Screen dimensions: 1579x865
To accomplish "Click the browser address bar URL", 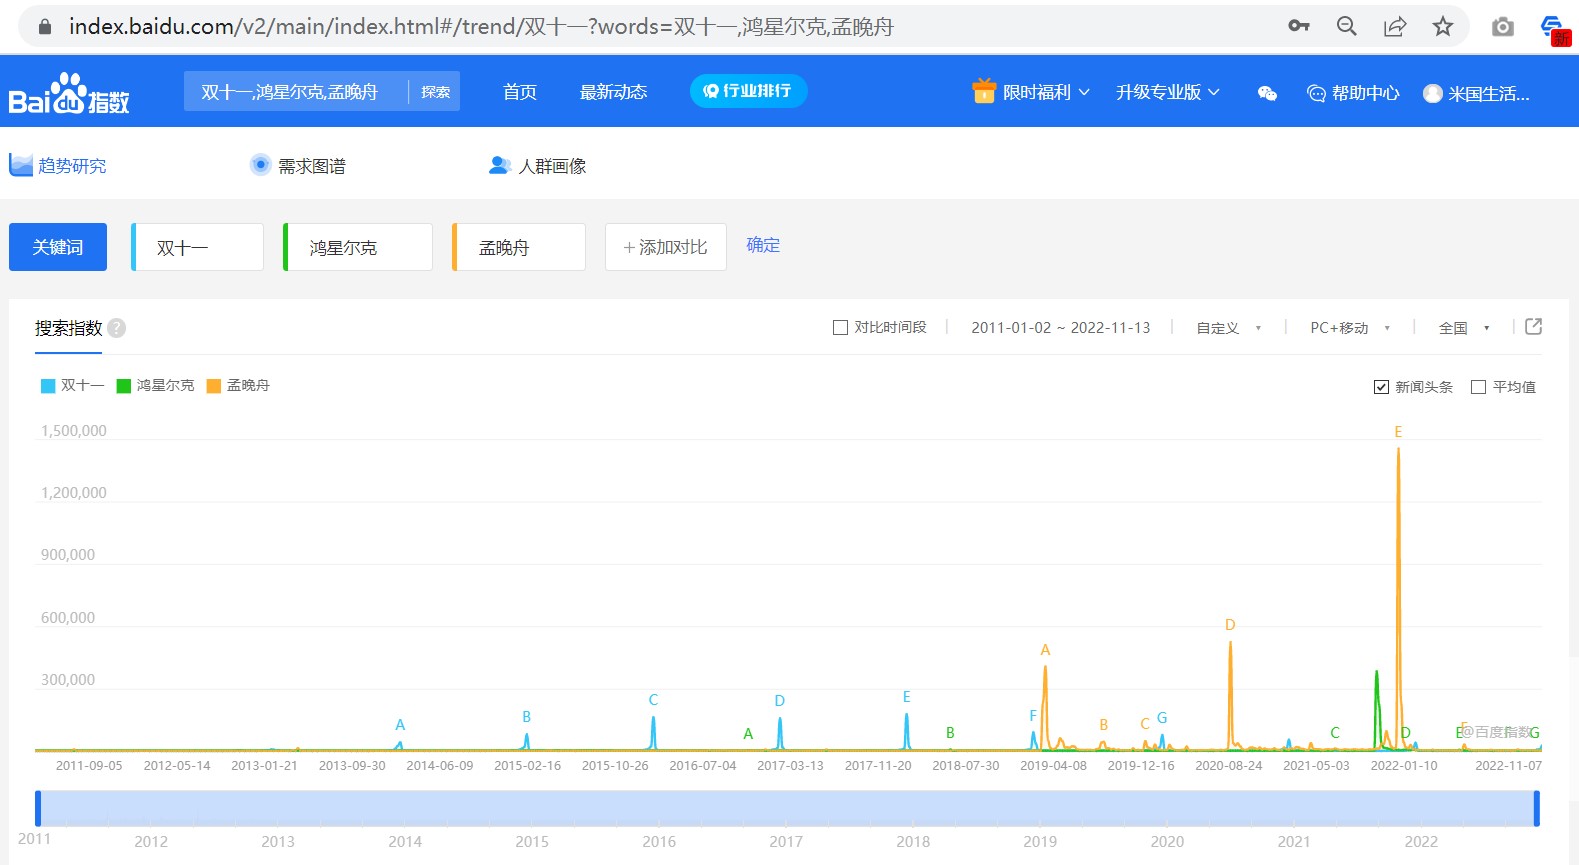I will [481, 26].
